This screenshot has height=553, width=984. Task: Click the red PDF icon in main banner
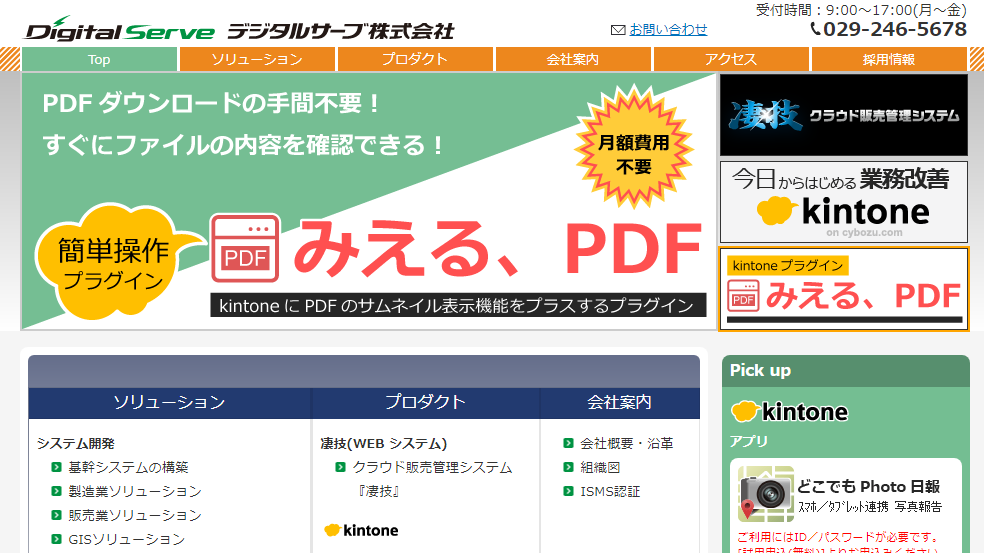click(x=245, y=249)
